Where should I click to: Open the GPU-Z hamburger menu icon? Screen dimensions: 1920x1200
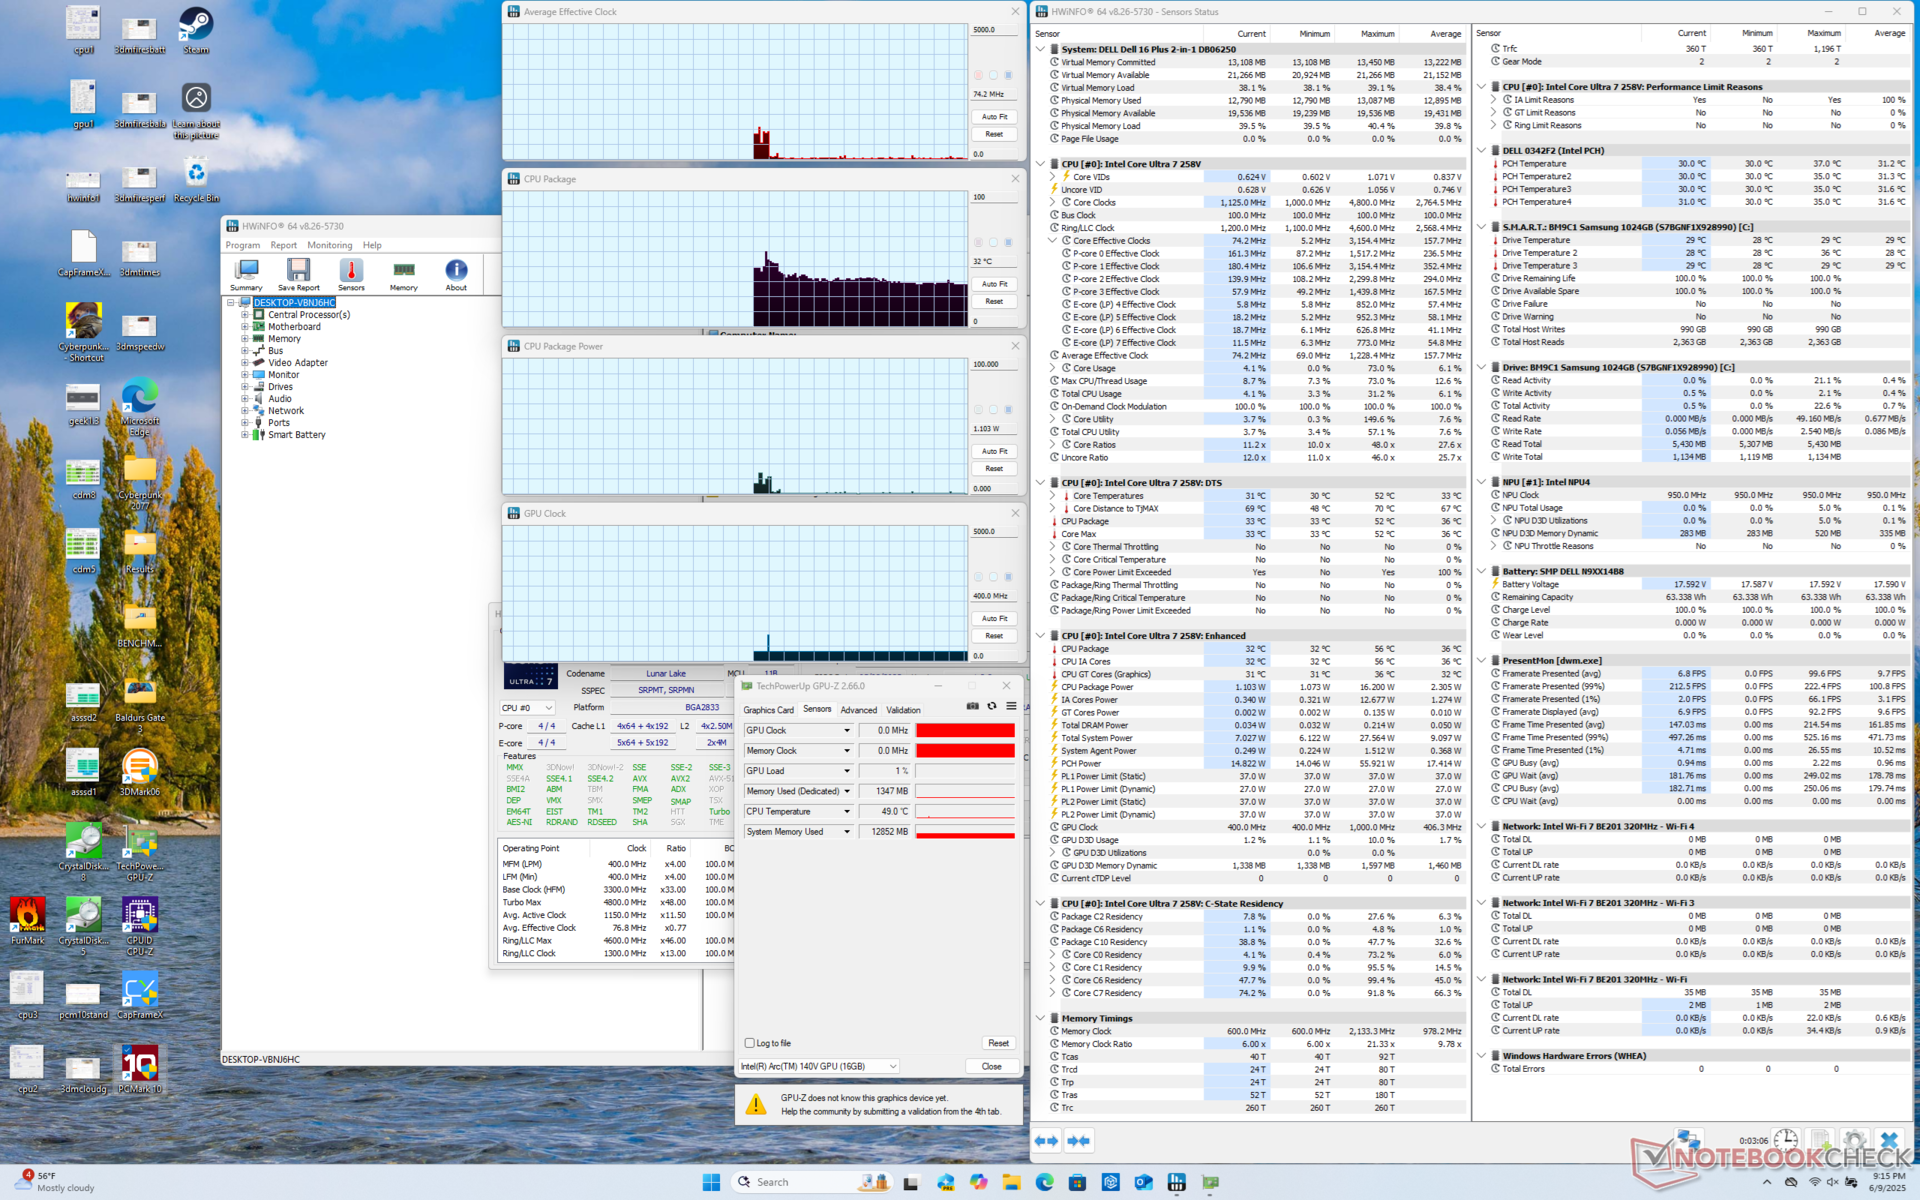[1011, 707]
